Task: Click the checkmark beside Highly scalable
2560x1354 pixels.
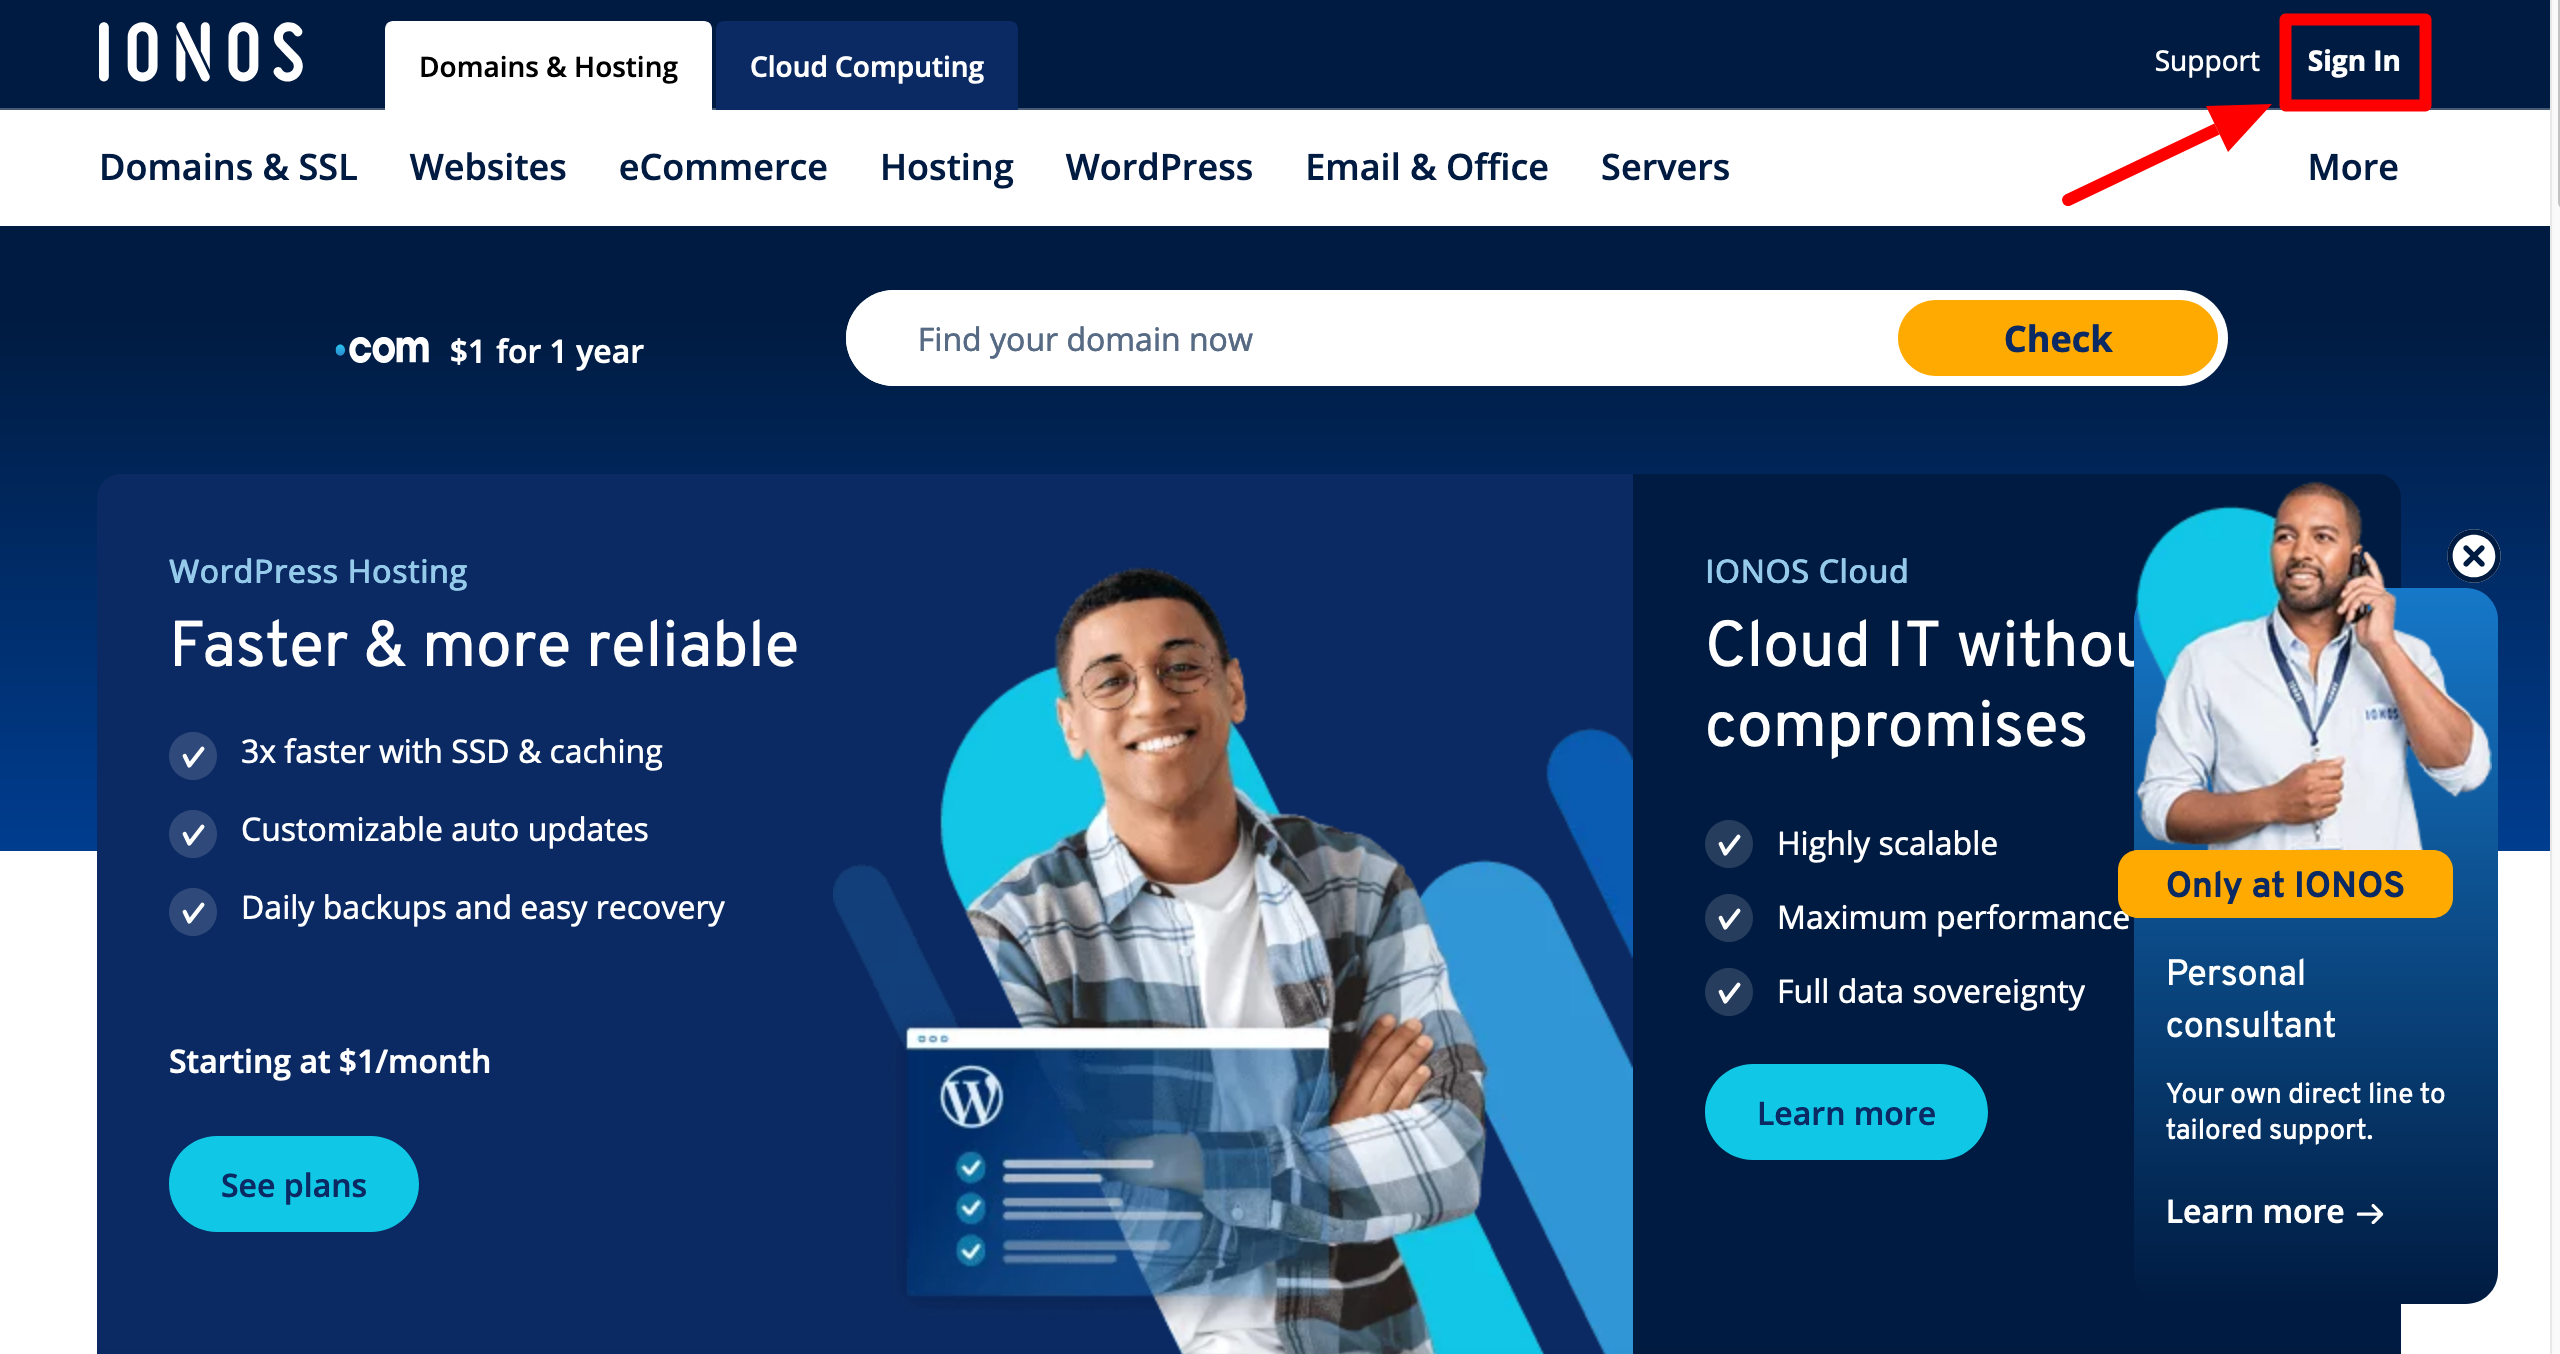Action: (x=1729, y=845)
